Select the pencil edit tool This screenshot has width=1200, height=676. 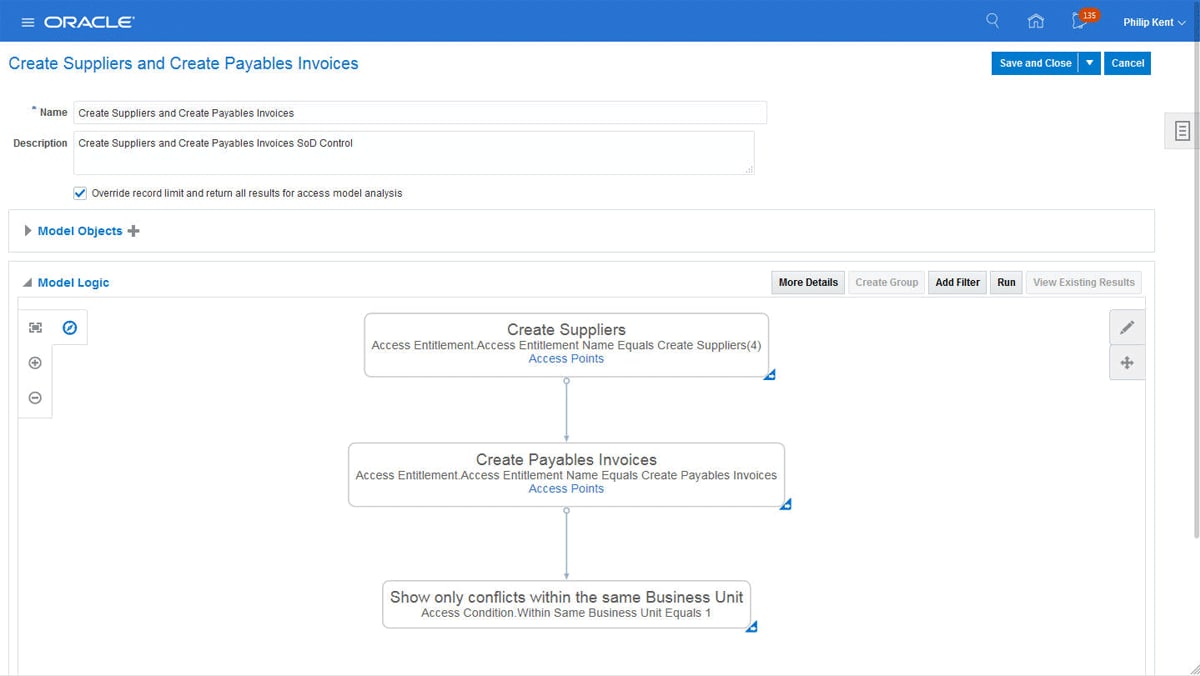tap(1127, 327)
